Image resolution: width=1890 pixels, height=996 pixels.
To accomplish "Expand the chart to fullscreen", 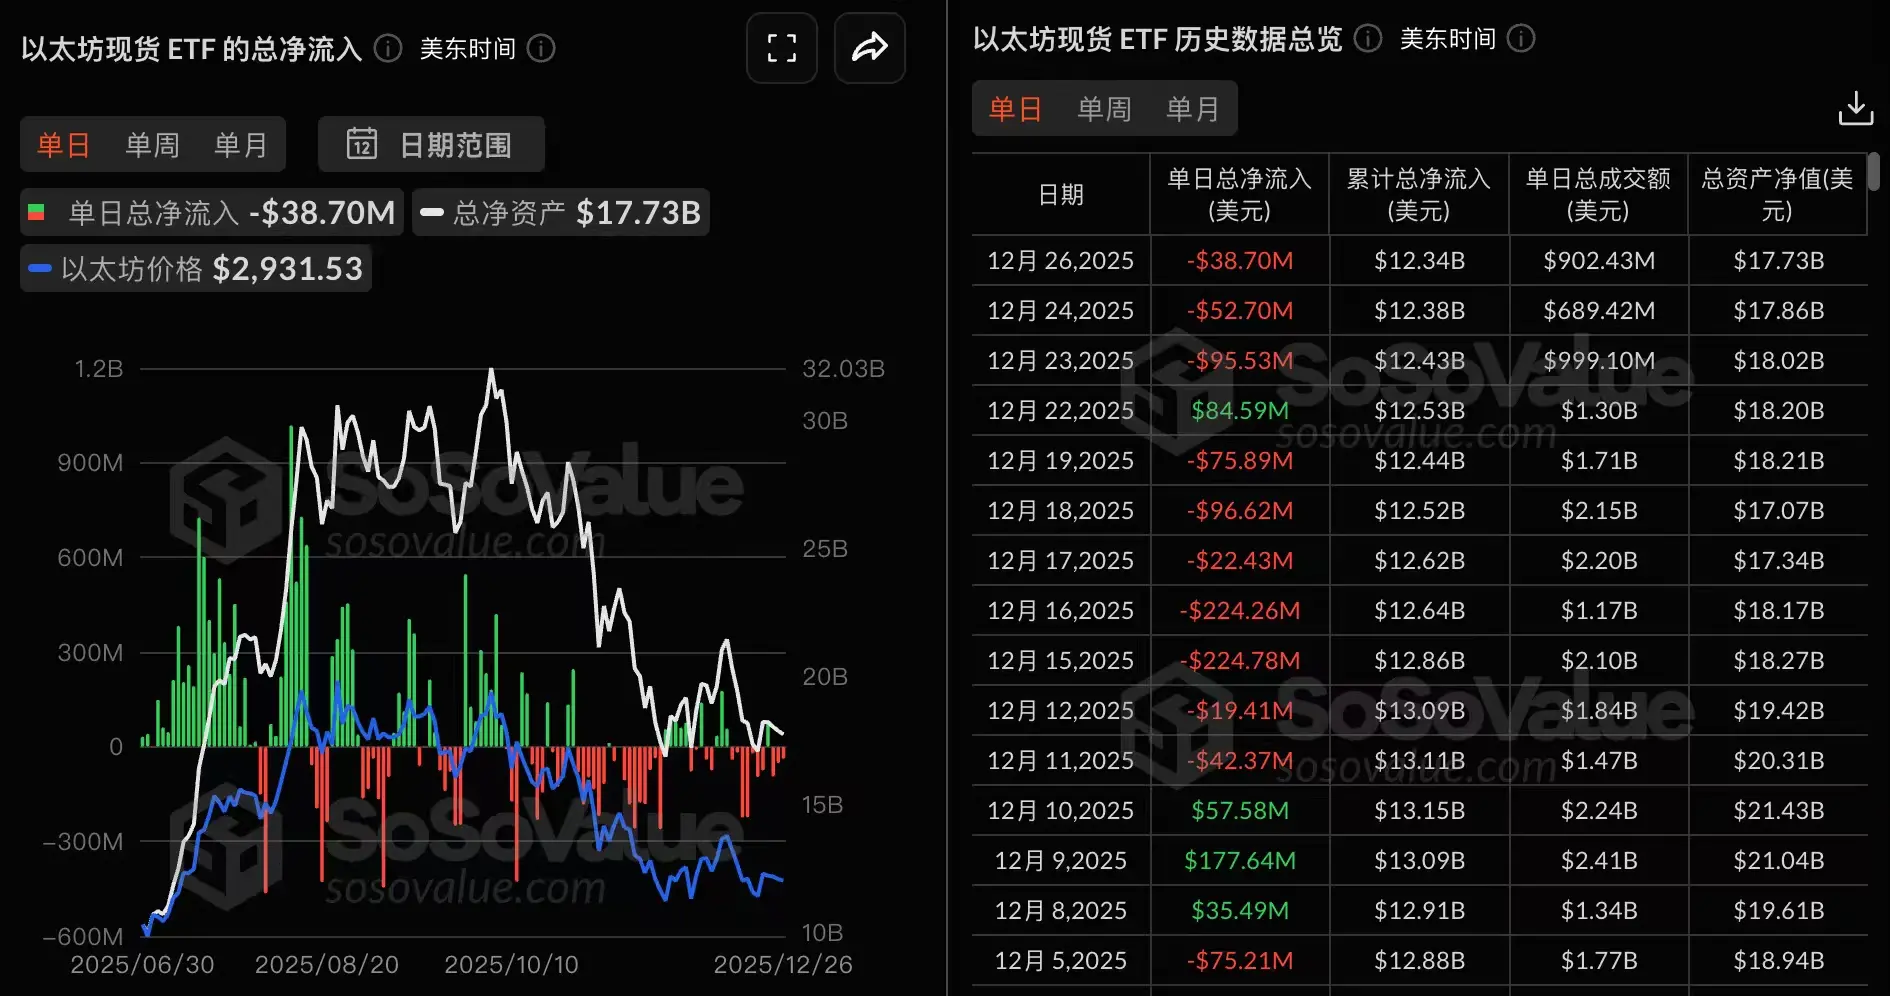I will pyautogui.click(x=781, y=47).
